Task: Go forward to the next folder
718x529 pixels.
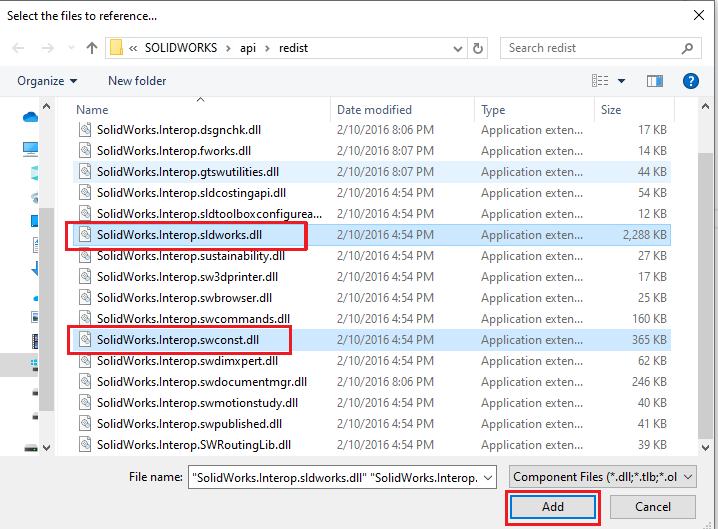Action: pyautogui.click(x=48, y=48)
